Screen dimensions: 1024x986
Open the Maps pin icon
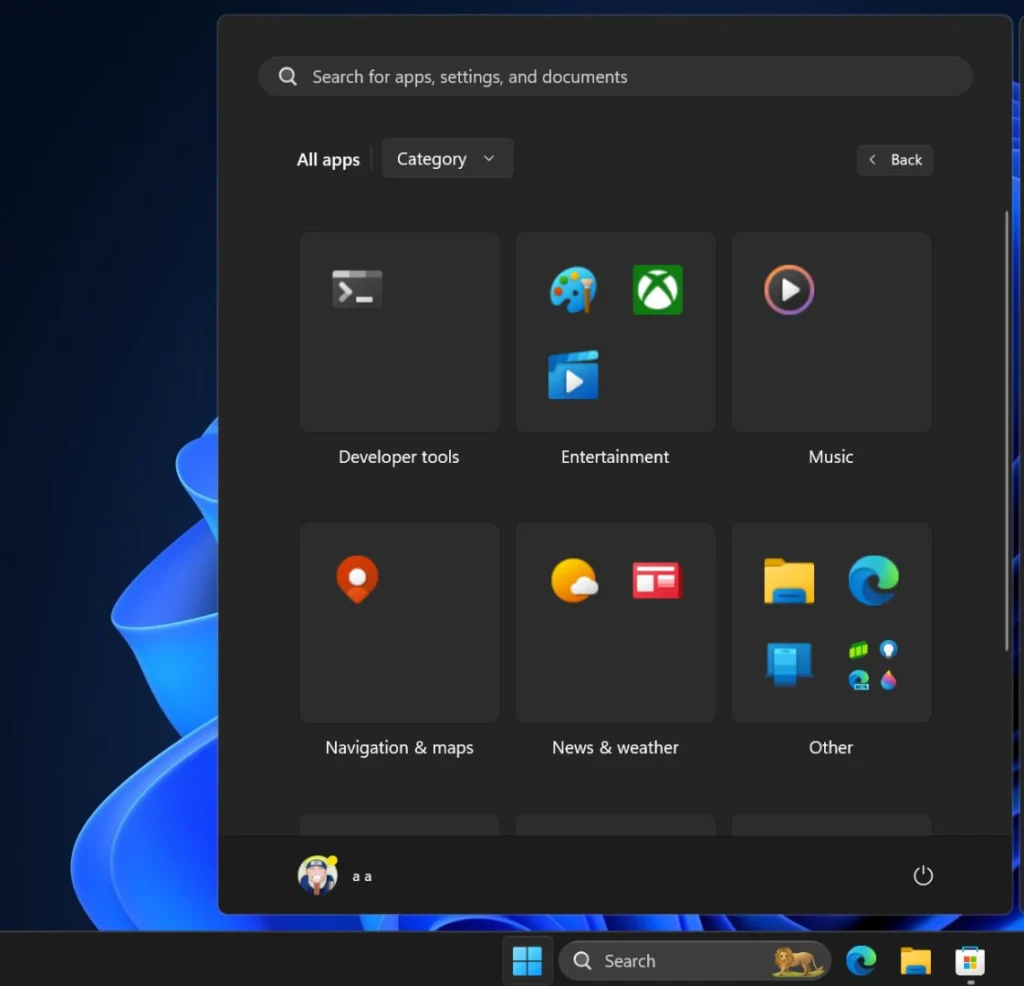(357, 579)
